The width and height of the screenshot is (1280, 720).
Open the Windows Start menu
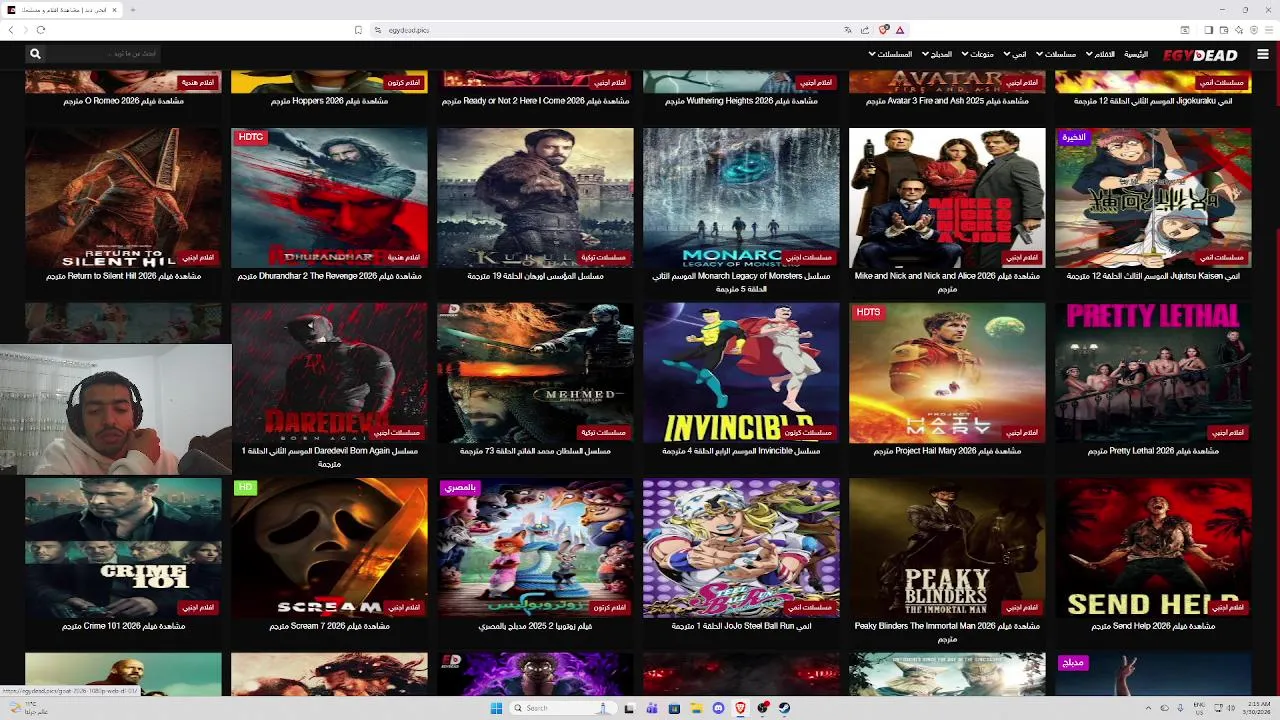(496, 708)
